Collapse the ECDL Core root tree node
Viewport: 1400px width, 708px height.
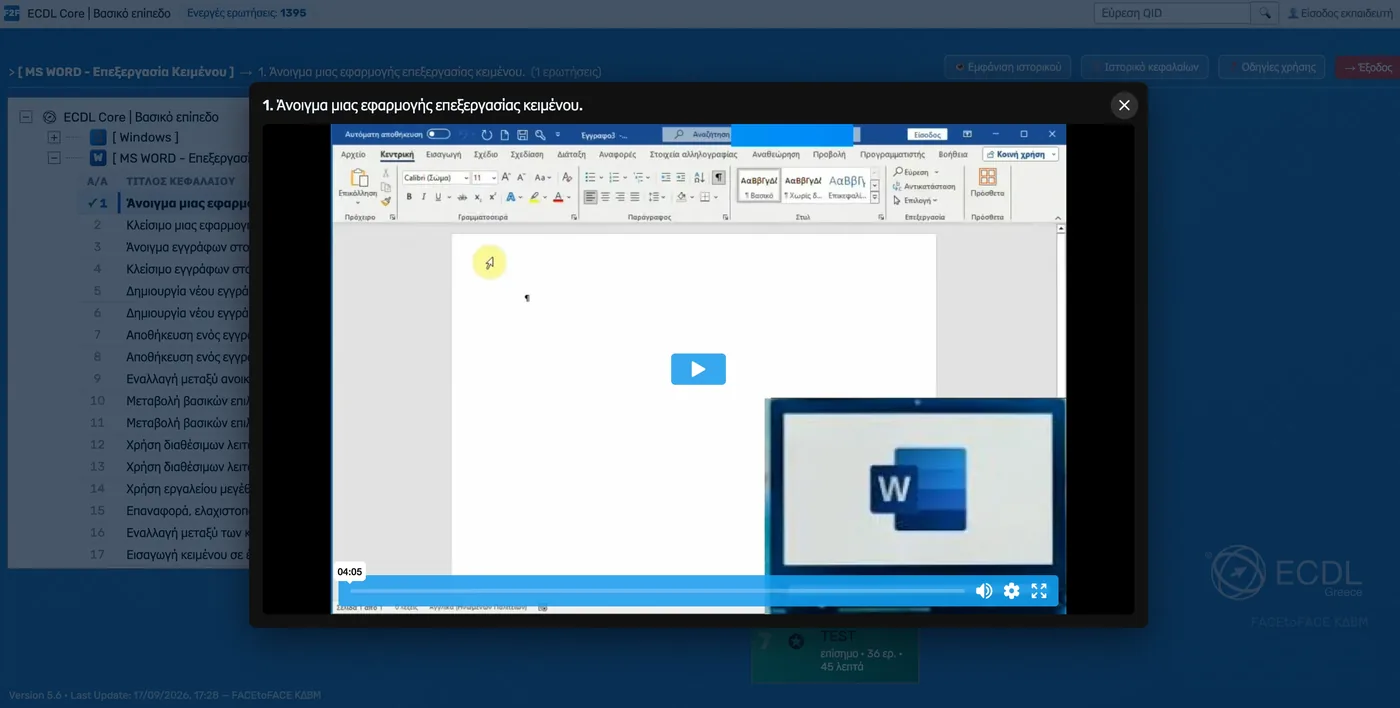[26, 117]
